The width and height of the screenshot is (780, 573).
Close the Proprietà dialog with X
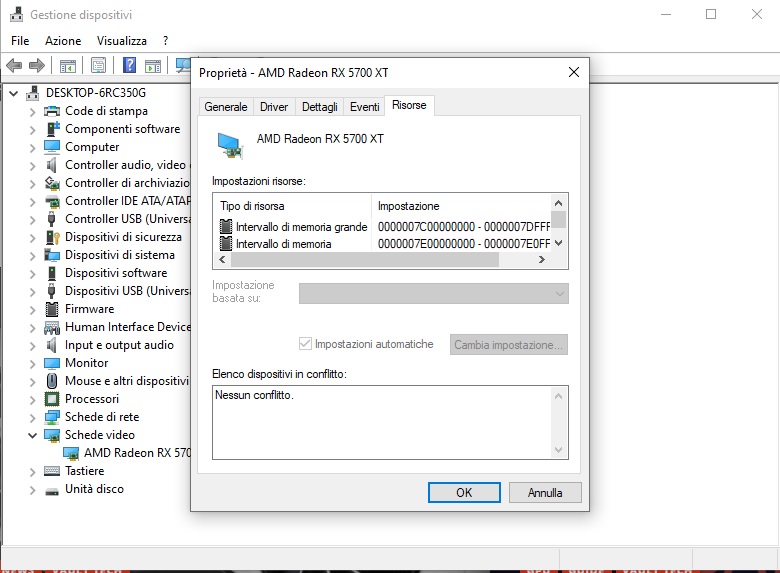(574, 73)
